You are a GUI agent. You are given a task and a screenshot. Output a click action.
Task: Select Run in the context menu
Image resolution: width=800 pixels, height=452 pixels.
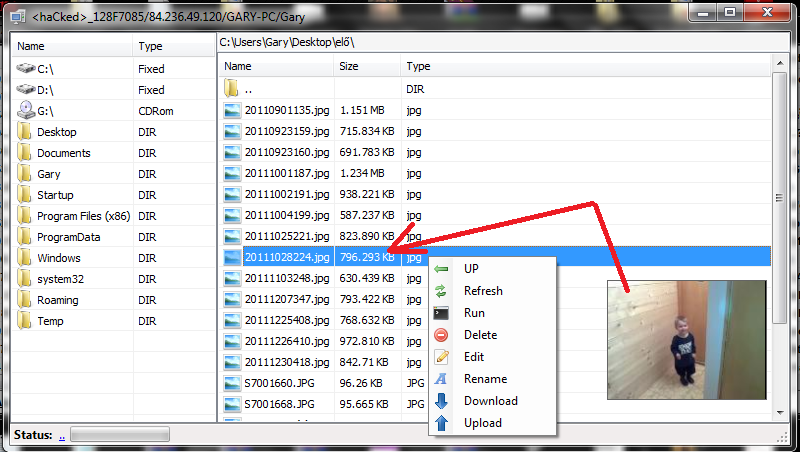(474, 313)
